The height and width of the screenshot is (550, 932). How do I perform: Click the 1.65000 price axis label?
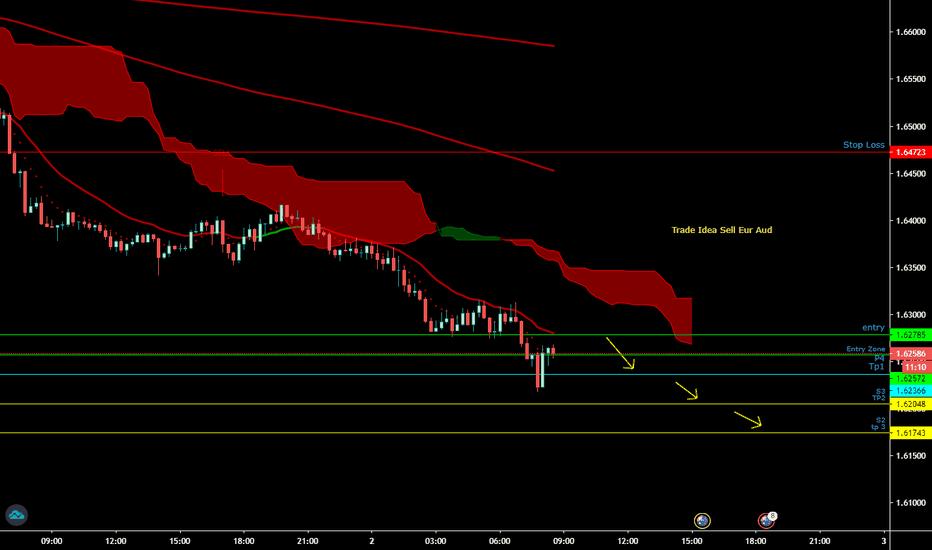[x=911, y=127]
